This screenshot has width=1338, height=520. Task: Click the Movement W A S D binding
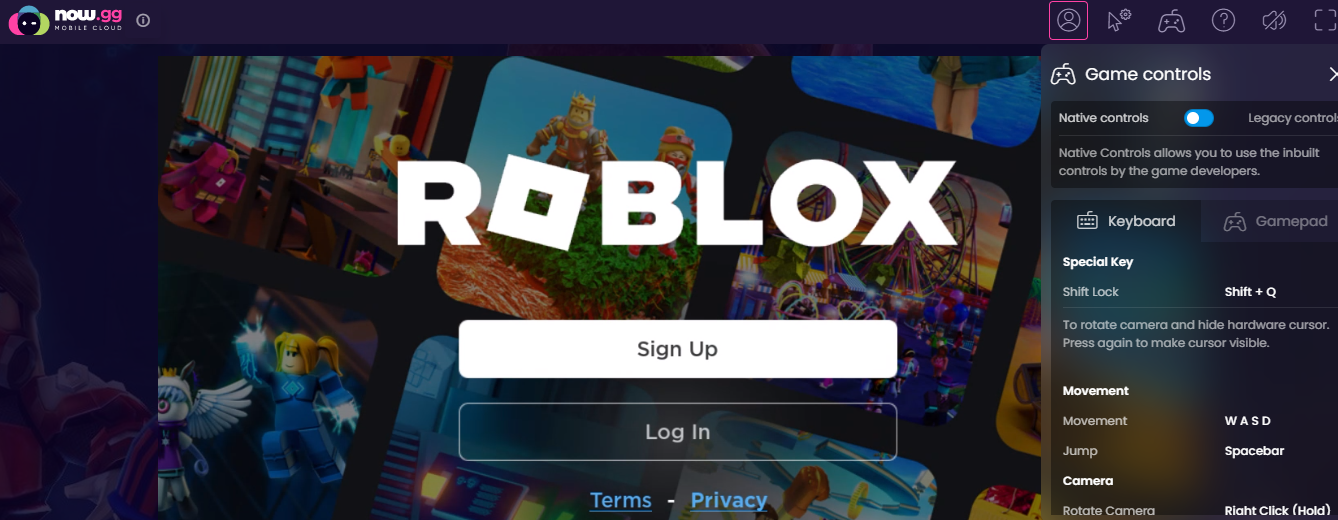point(1248,421)
